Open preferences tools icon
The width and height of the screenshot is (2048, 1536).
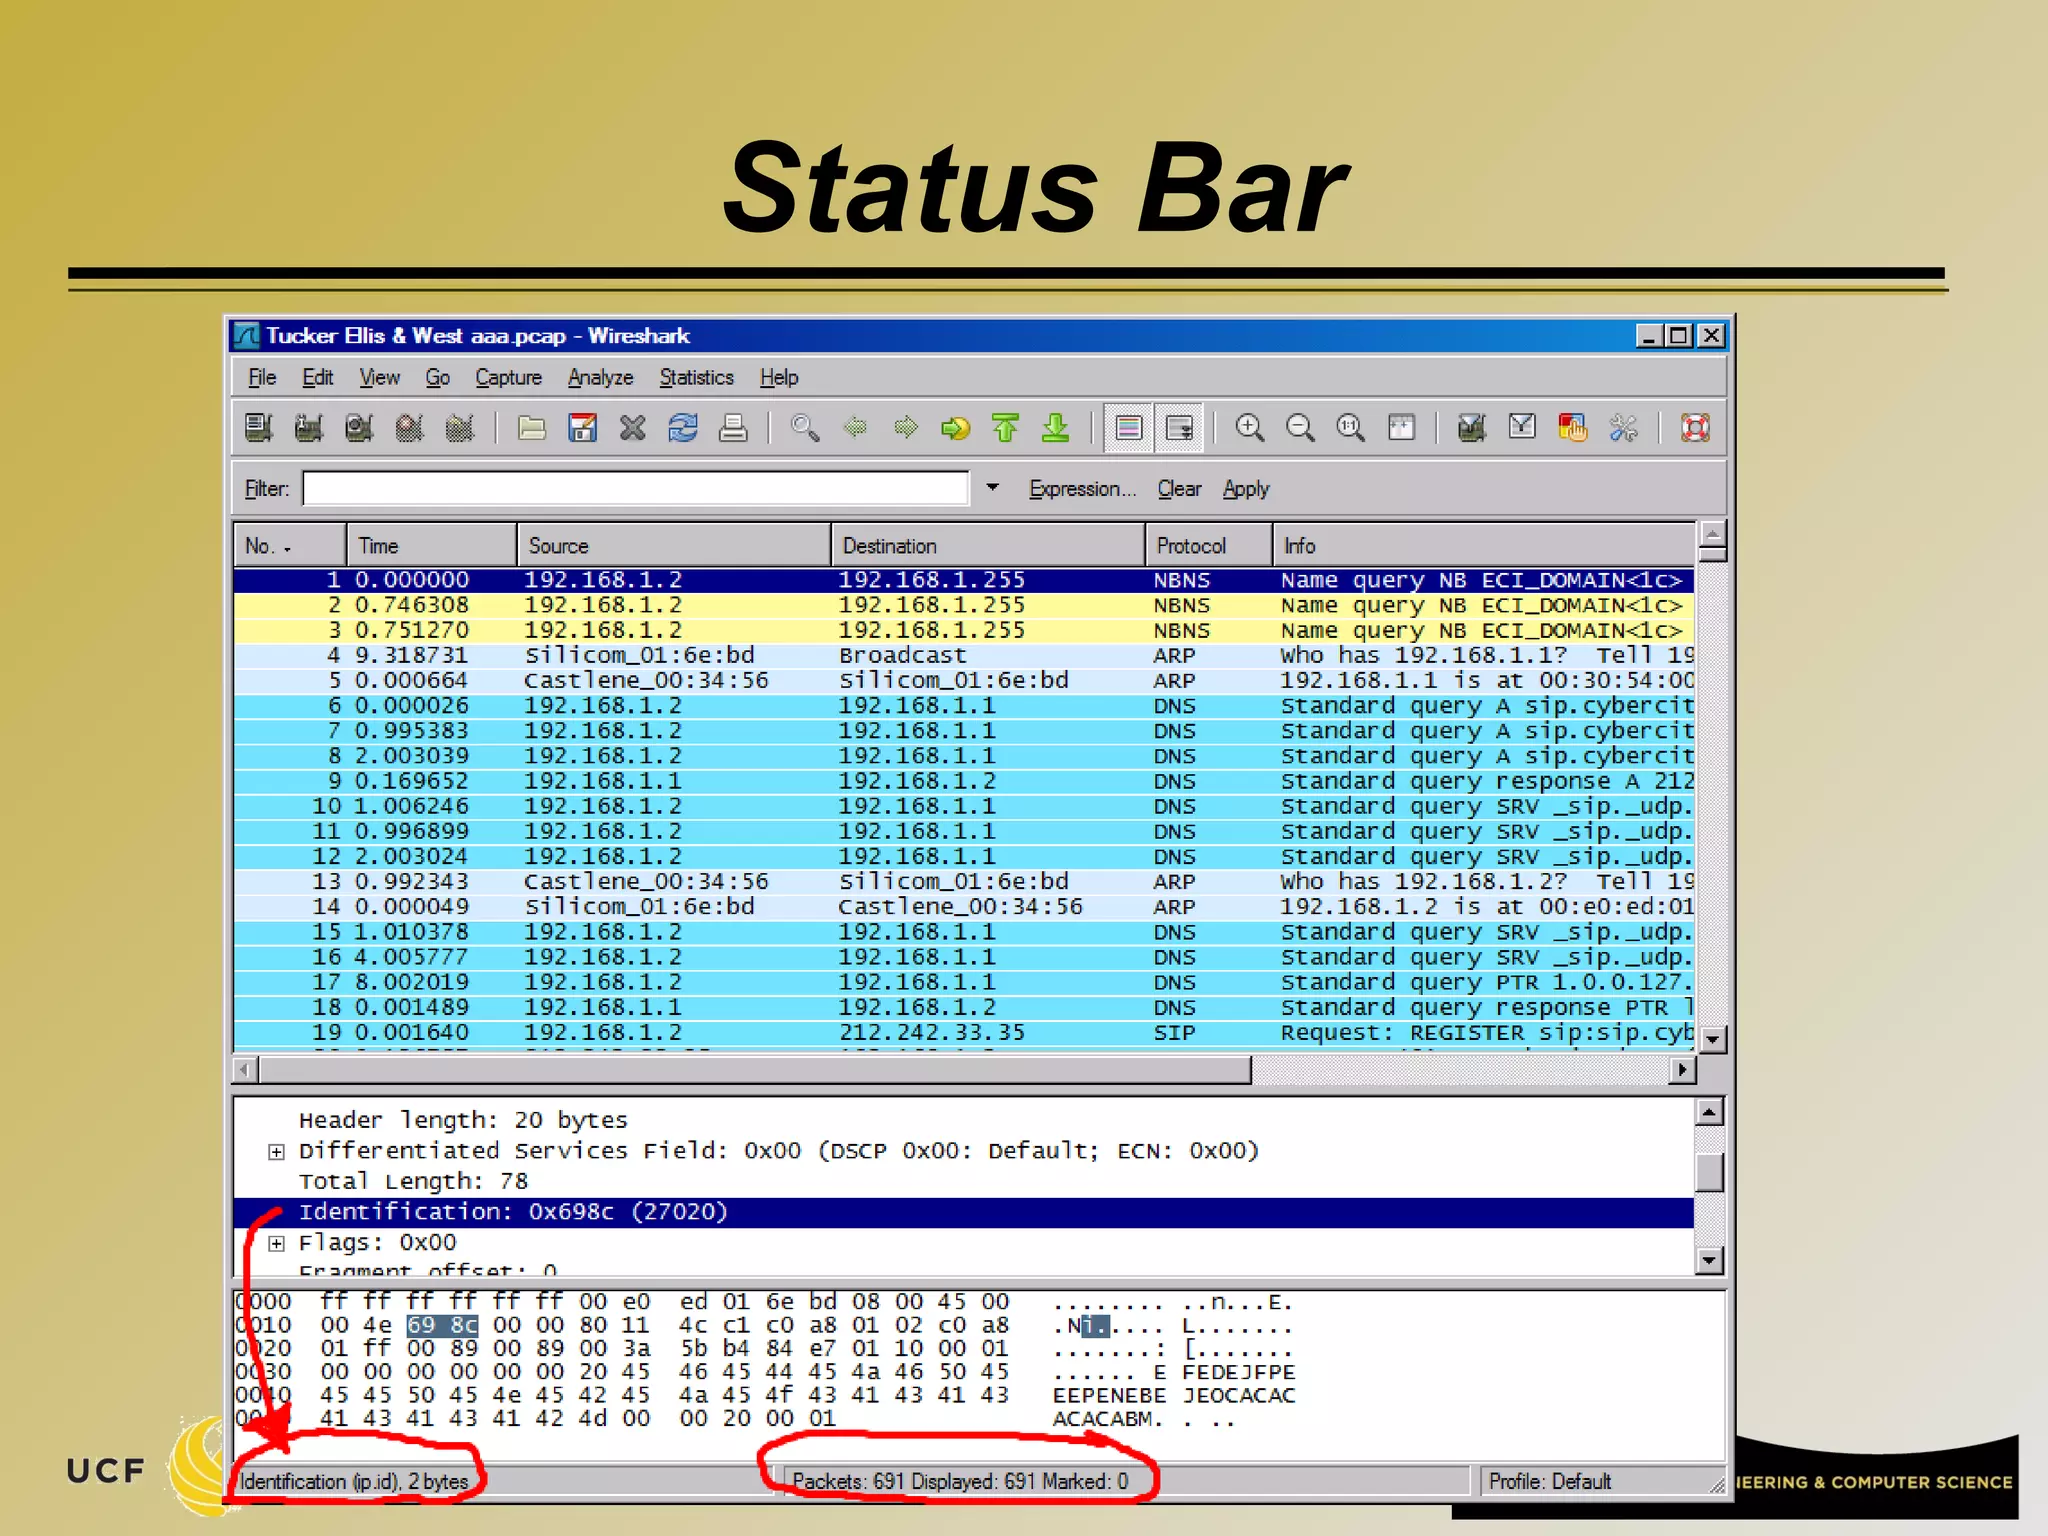(x=1623, y=428)
